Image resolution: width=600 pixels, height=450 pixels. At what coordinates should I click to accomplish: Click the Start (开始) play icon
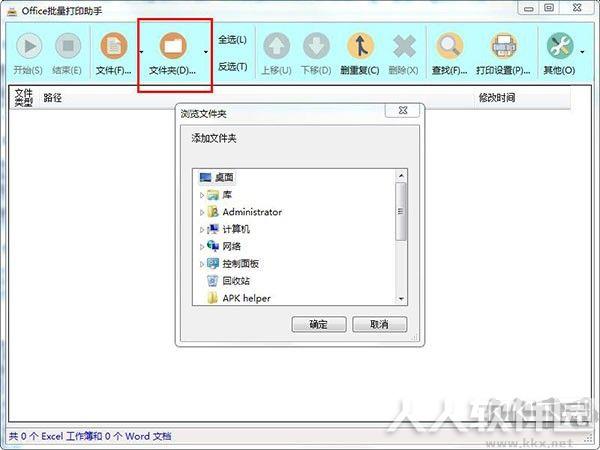click(29, 46)
